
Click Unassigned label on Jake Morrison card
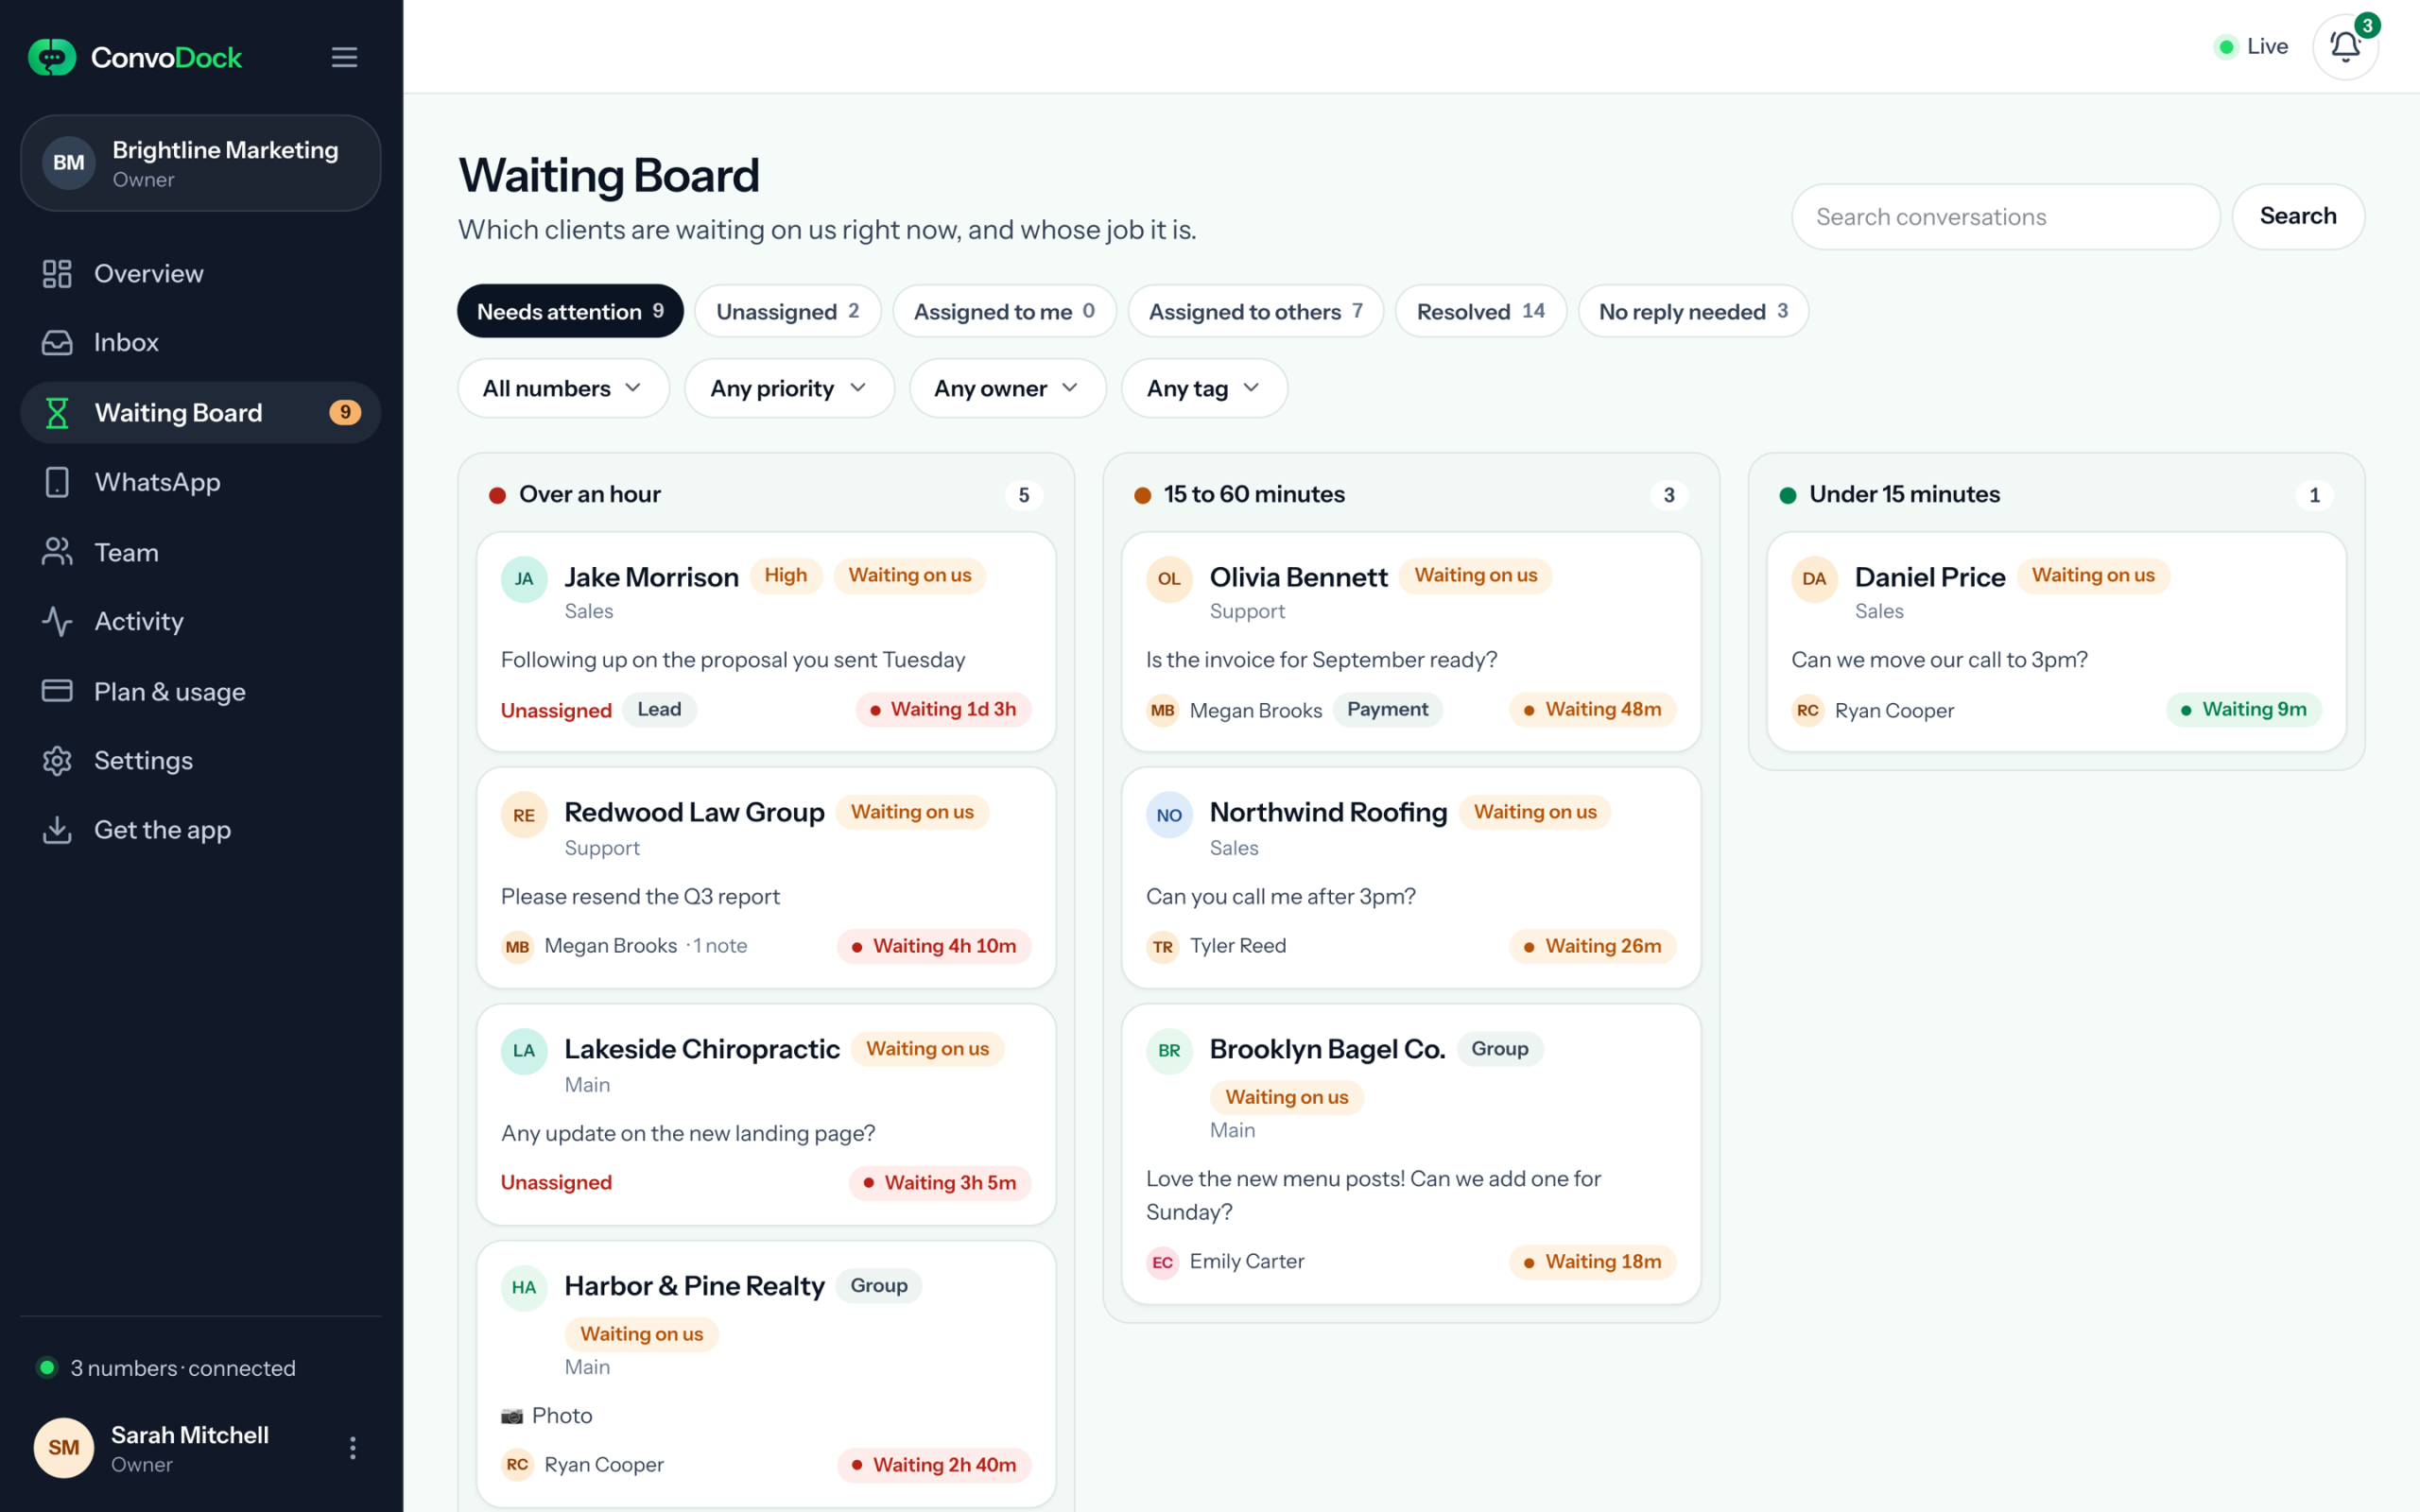pyautogui.click(x=556, y=710)
